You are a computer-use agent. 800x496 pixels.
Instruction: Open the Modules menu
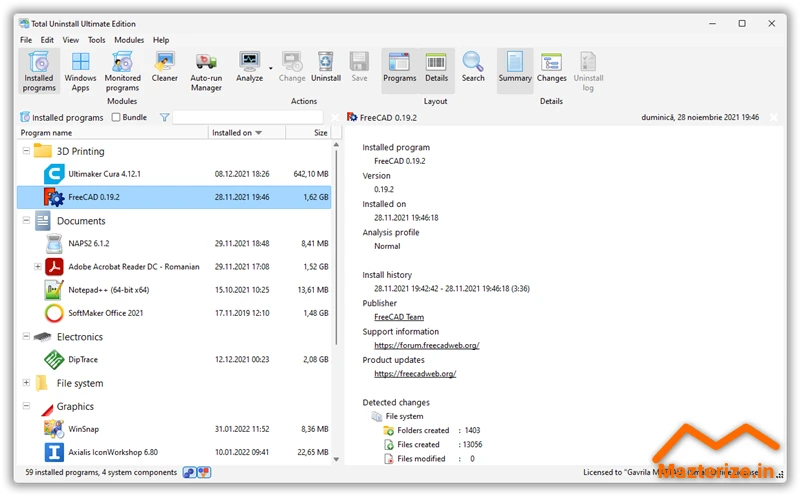point(129,40)
